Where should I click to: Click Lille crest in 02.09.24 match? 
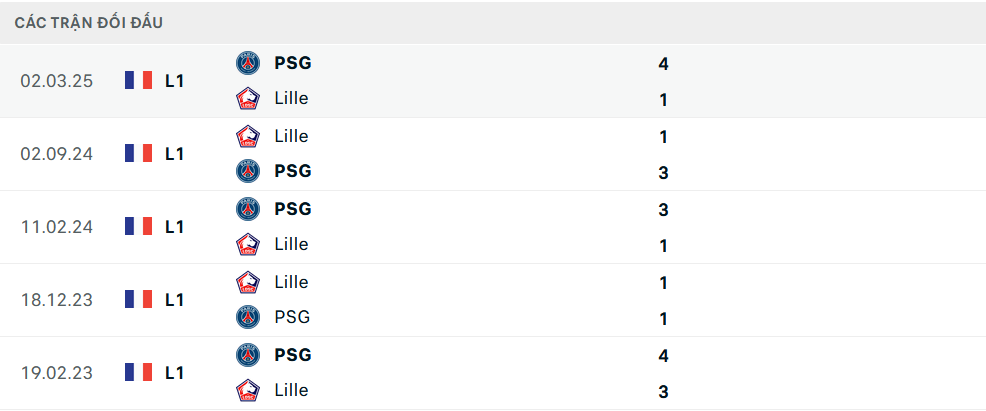247,136
